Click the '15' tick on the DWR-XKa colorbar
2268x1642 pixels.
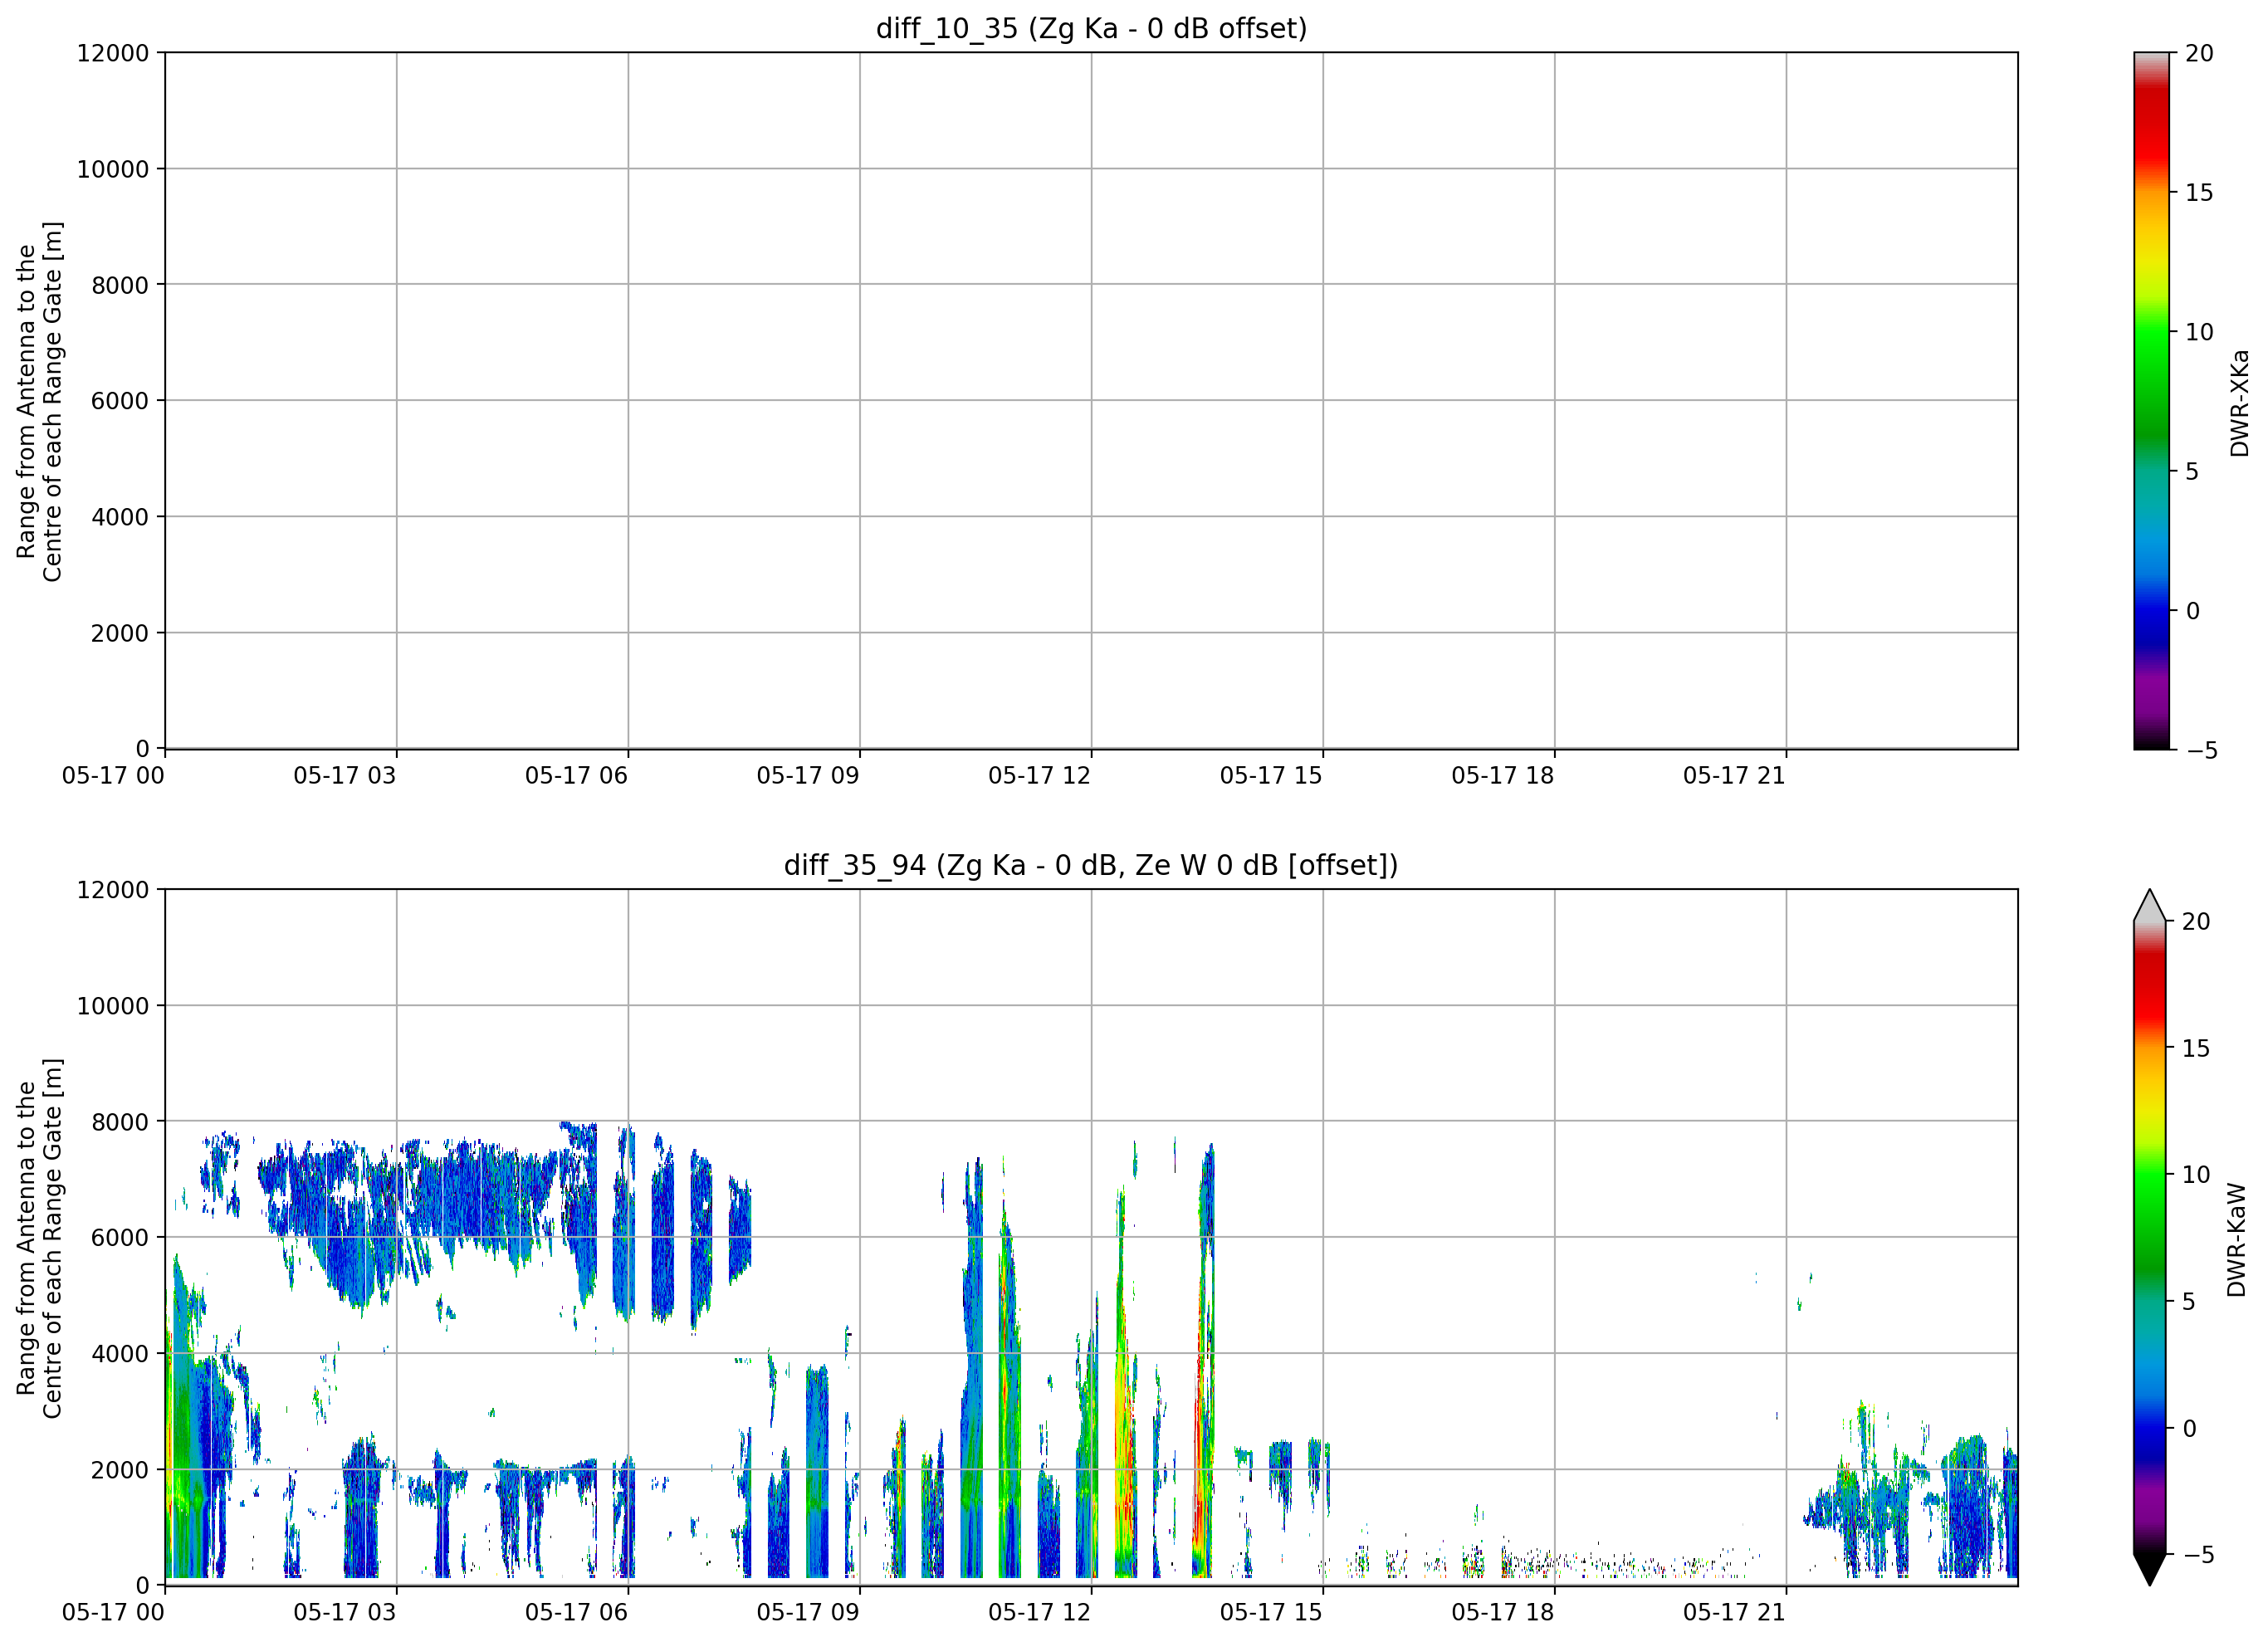click(x=2199, y=193)
